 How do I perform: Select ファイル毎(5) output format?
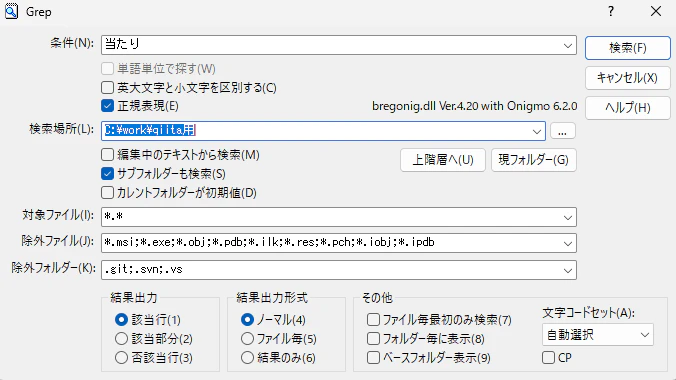247,339
